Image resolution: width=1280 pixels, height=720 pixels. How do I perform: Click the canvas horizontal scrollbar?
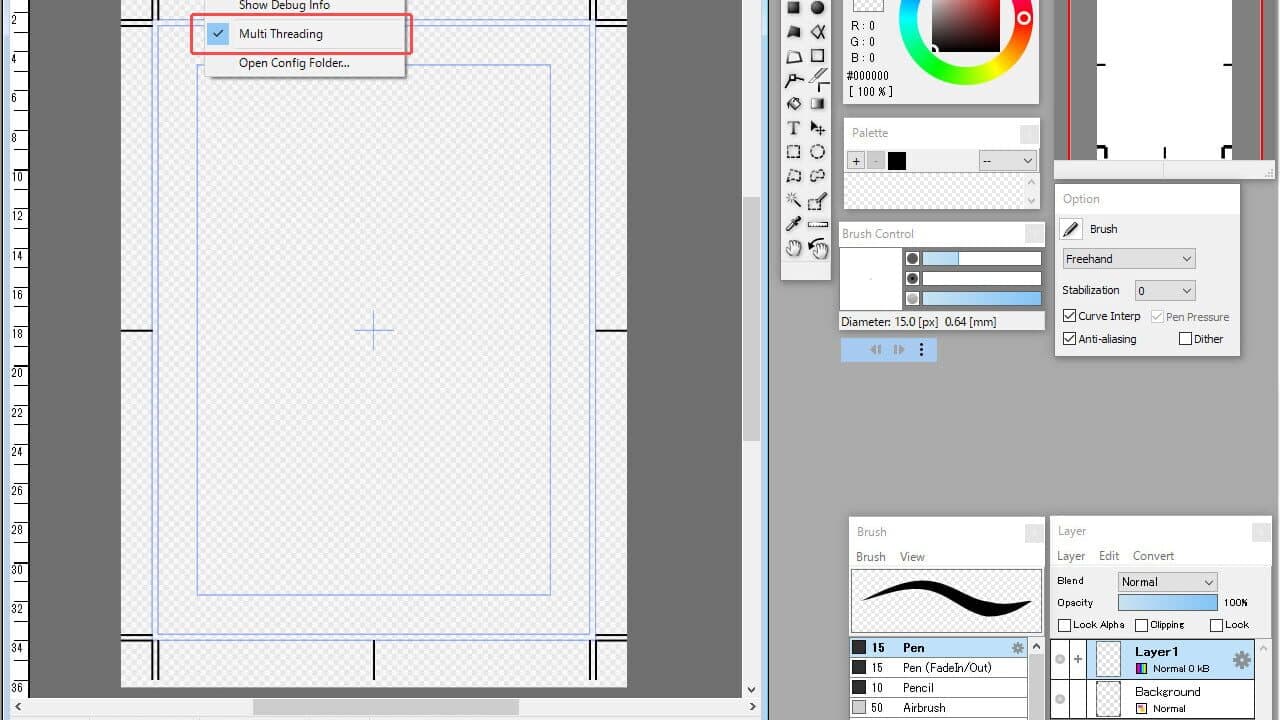(x=385, y=707)
